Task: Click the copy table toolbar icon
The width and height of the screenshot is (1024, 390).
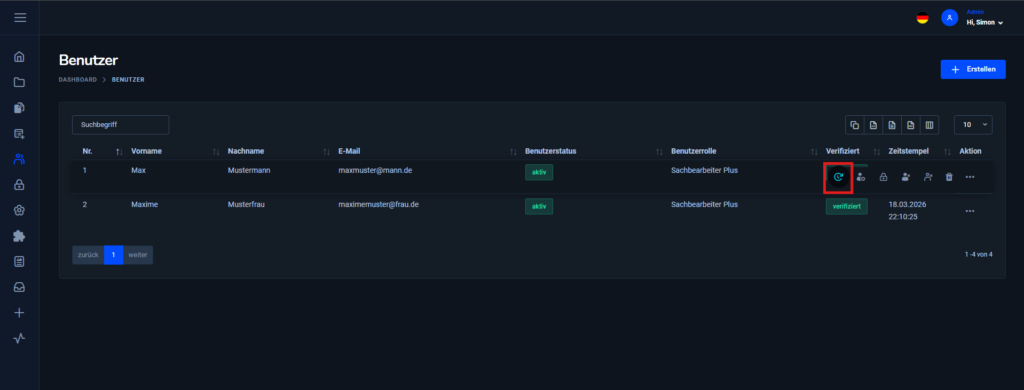Action: [x=854, y=125]
